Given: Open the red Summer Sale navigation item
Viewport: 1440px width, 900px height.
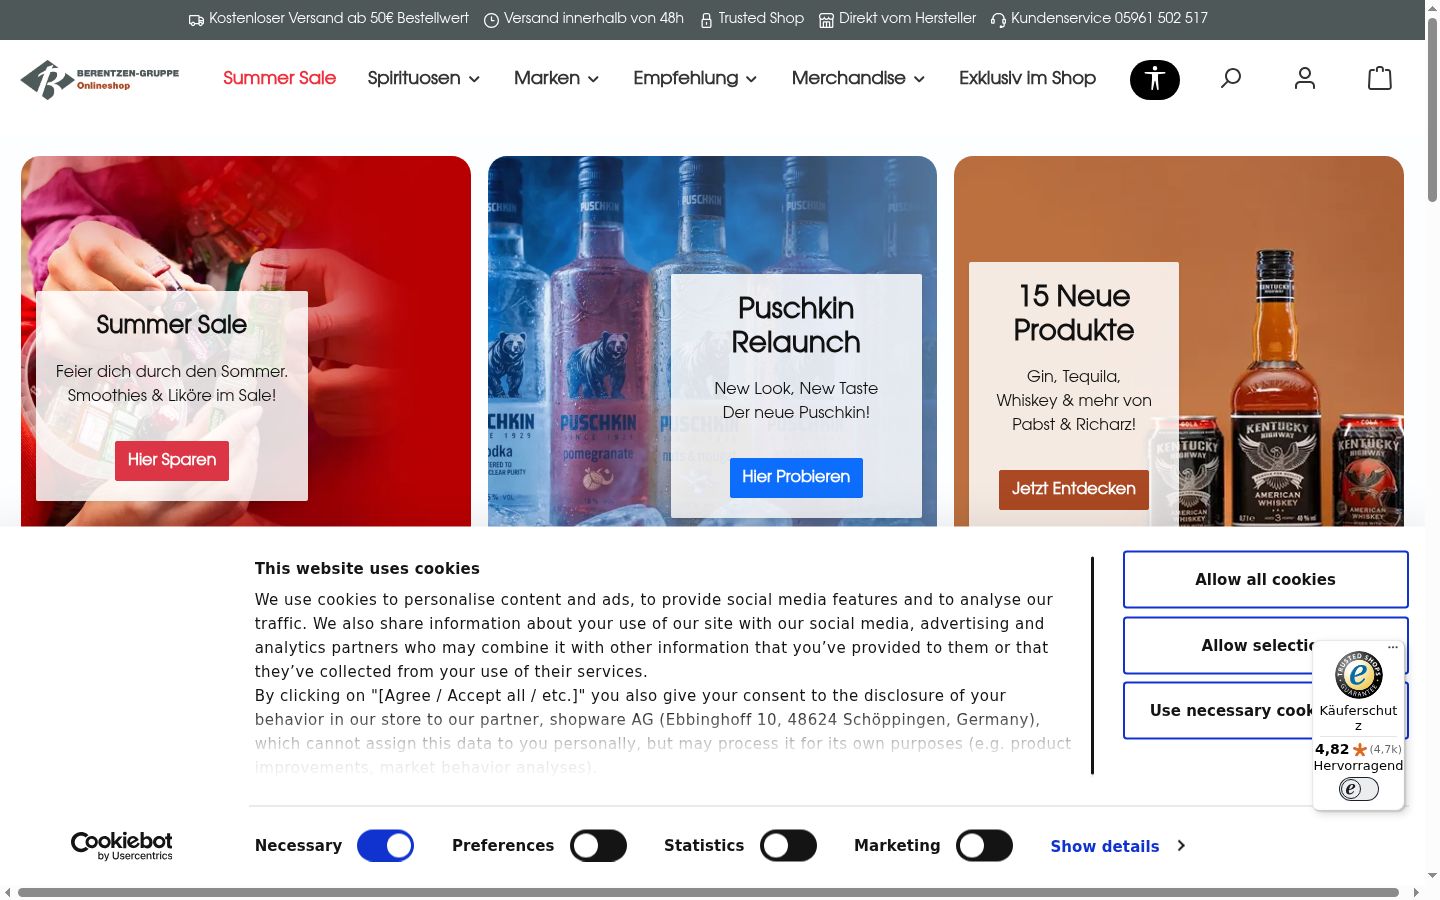Looking at the screenshot, I should pyautogui.click(x=279, y=78).
